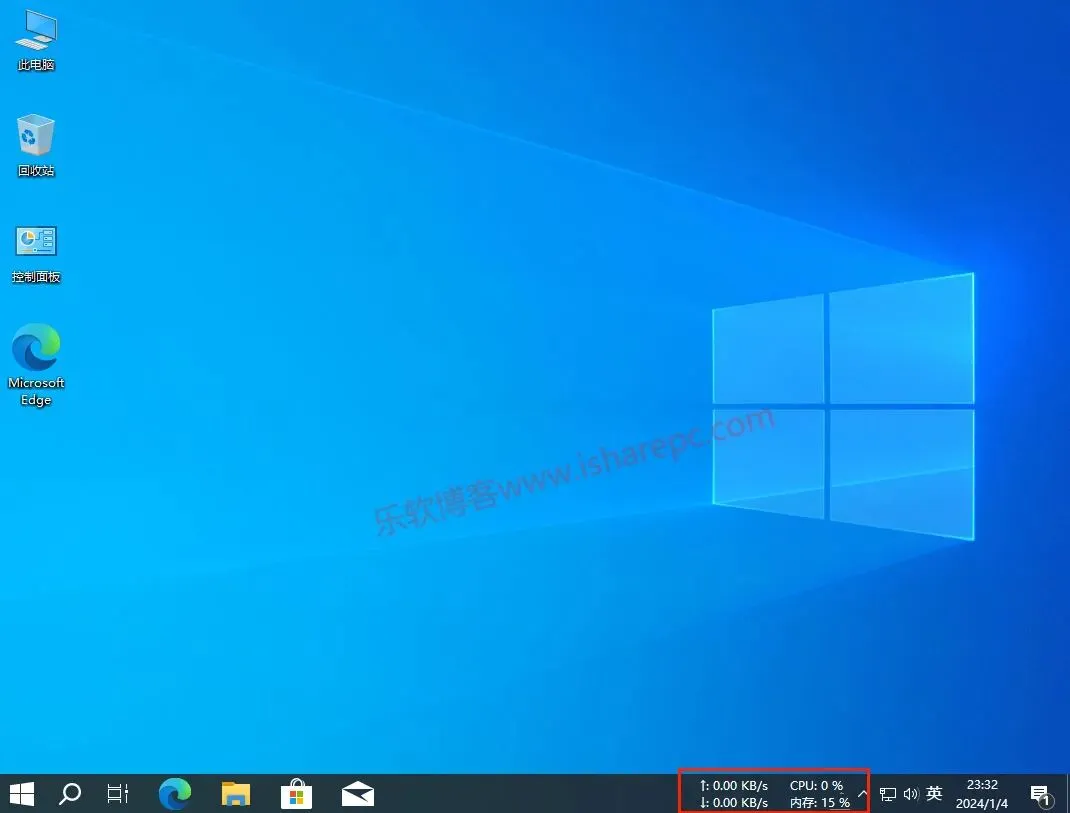Open network status tray icon
This screenshot has width=1070, height=813.
tap(888, 794)
